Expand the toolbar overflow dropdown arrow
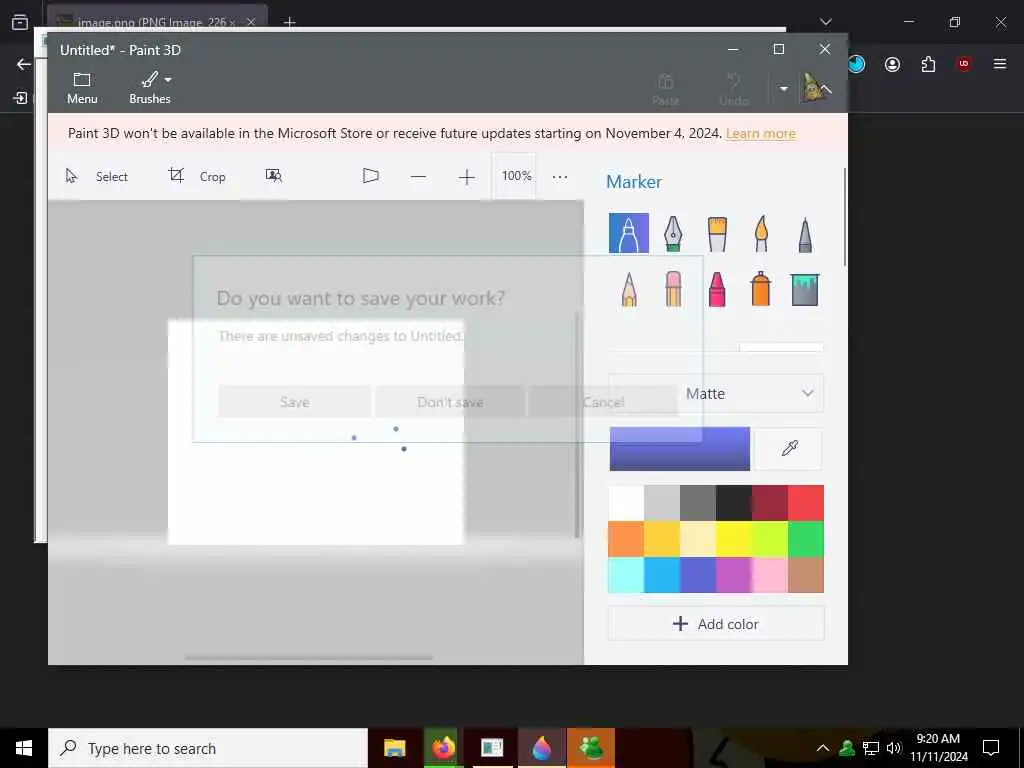This screenshot has width=1024, height=768. (784, 88)
